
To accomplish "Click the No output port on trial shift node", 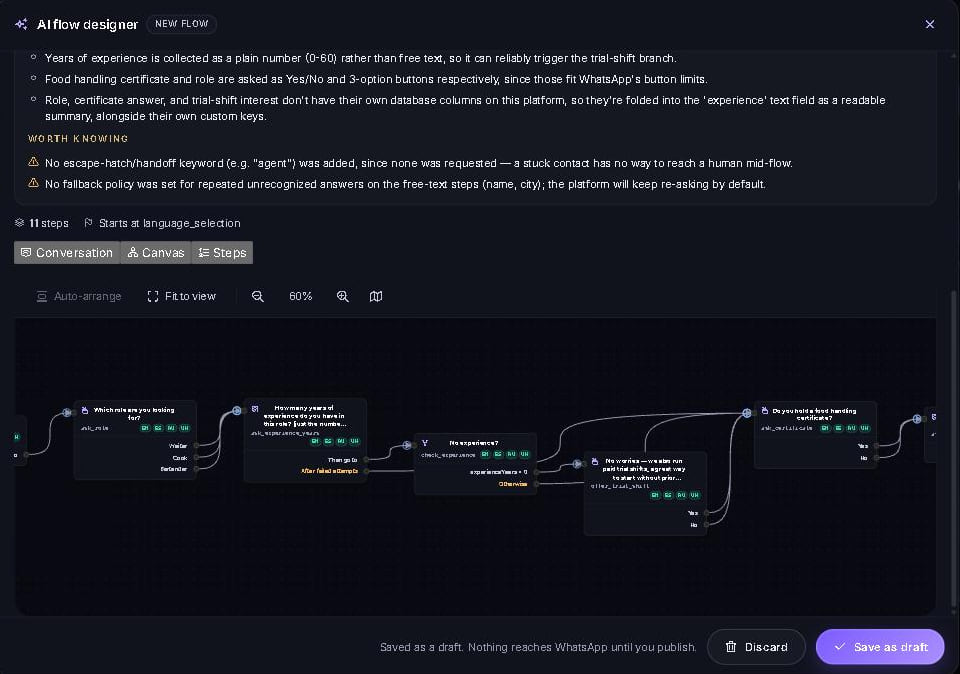I will click(706, 525).
